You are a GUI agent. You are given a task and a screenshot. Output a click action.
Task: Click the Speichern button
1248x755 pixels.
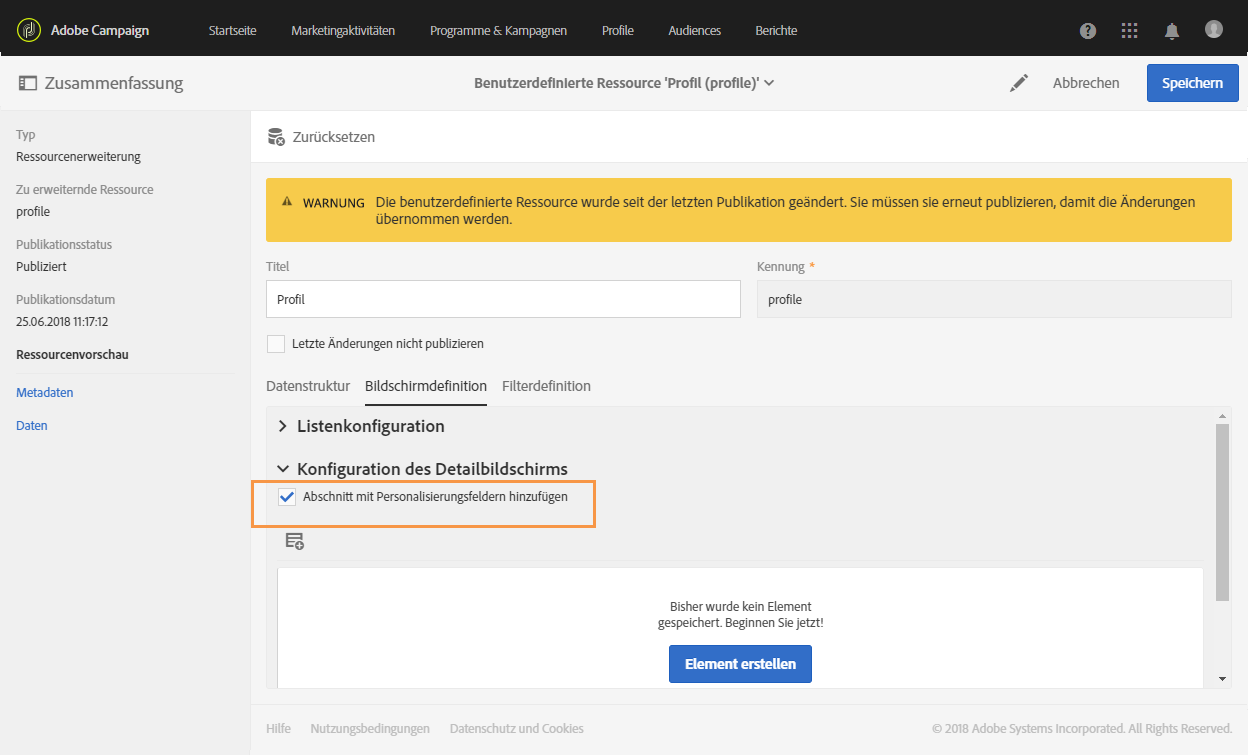(1192, 83)
